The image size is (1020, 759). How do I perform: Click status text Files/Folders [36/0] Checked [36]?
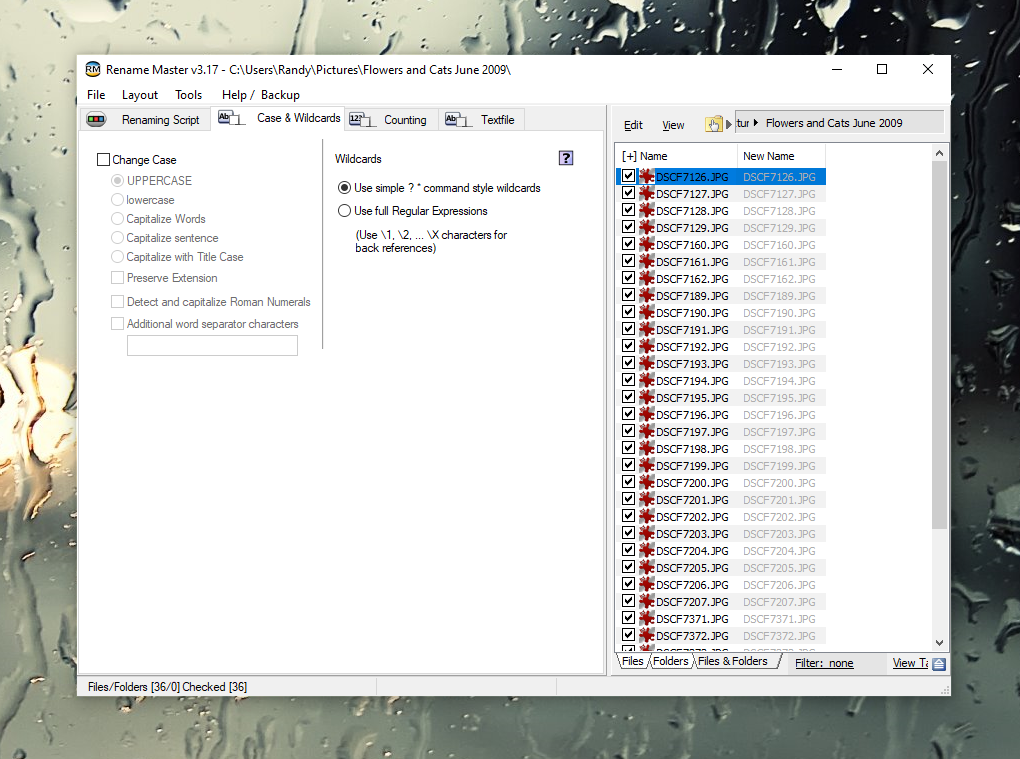pyautogui.click(x=167, y=687)
